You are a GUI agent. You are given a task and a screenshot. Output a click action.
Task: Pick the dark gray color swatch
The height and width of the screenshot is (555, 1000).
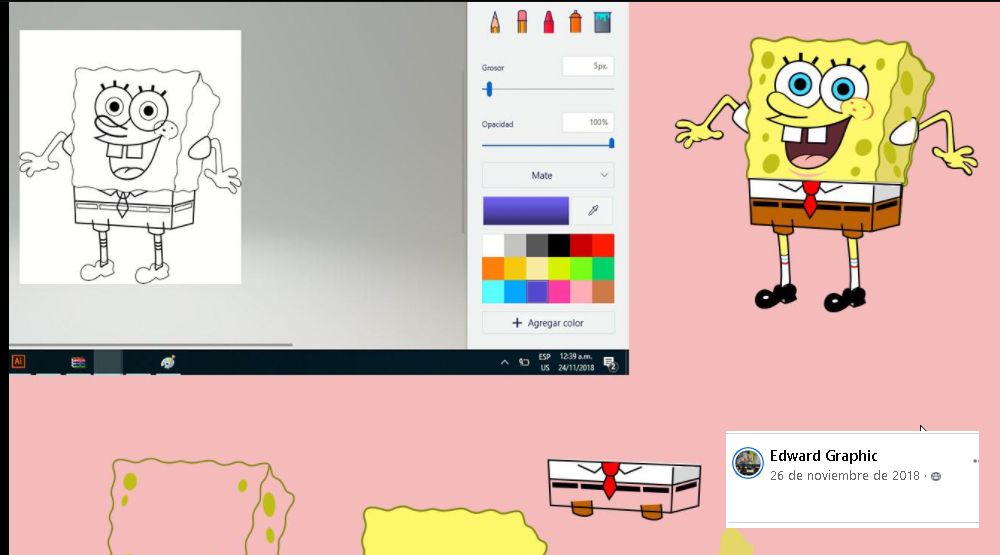537,246
